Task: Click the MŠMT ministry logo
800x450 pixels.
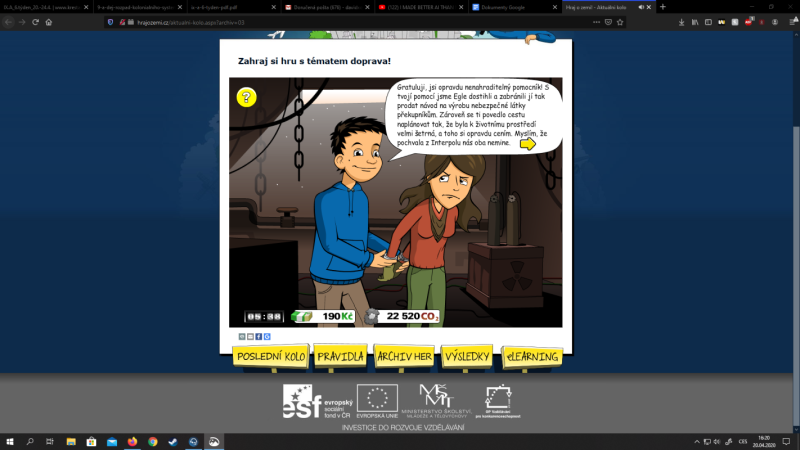Action: 436,402
